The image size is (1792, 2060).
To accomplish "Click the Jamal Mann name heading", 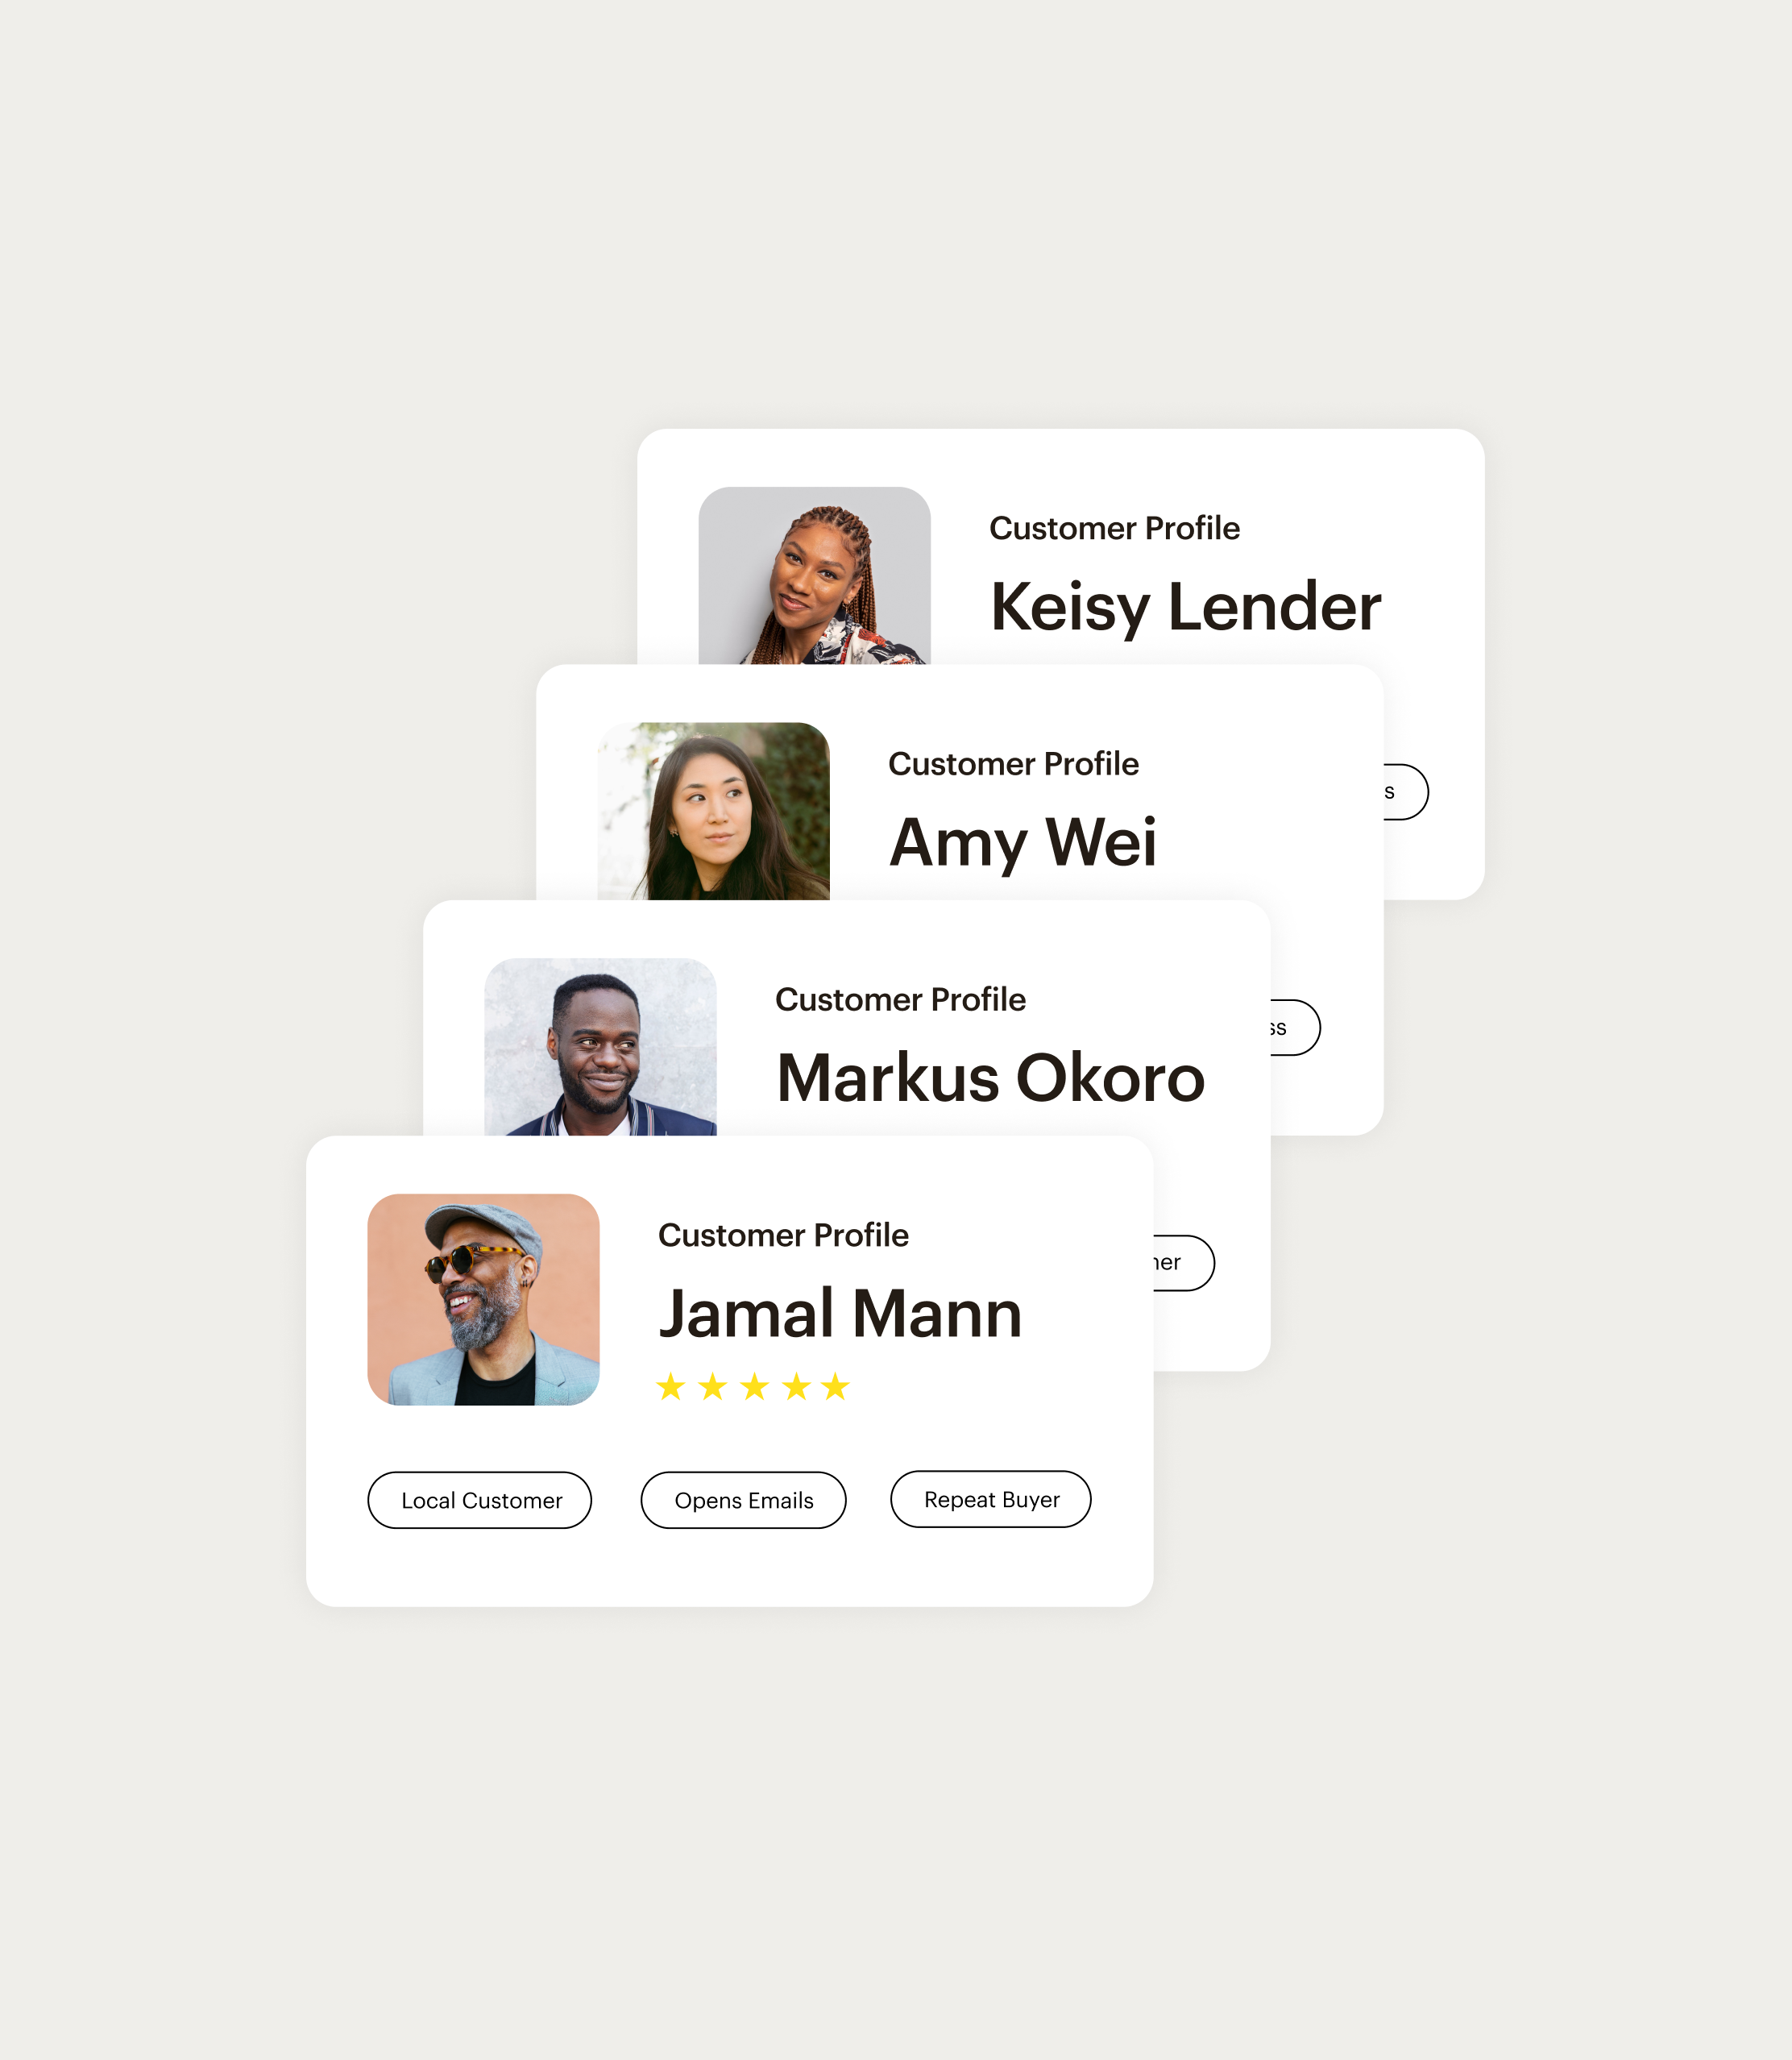I will (840, 1313).
